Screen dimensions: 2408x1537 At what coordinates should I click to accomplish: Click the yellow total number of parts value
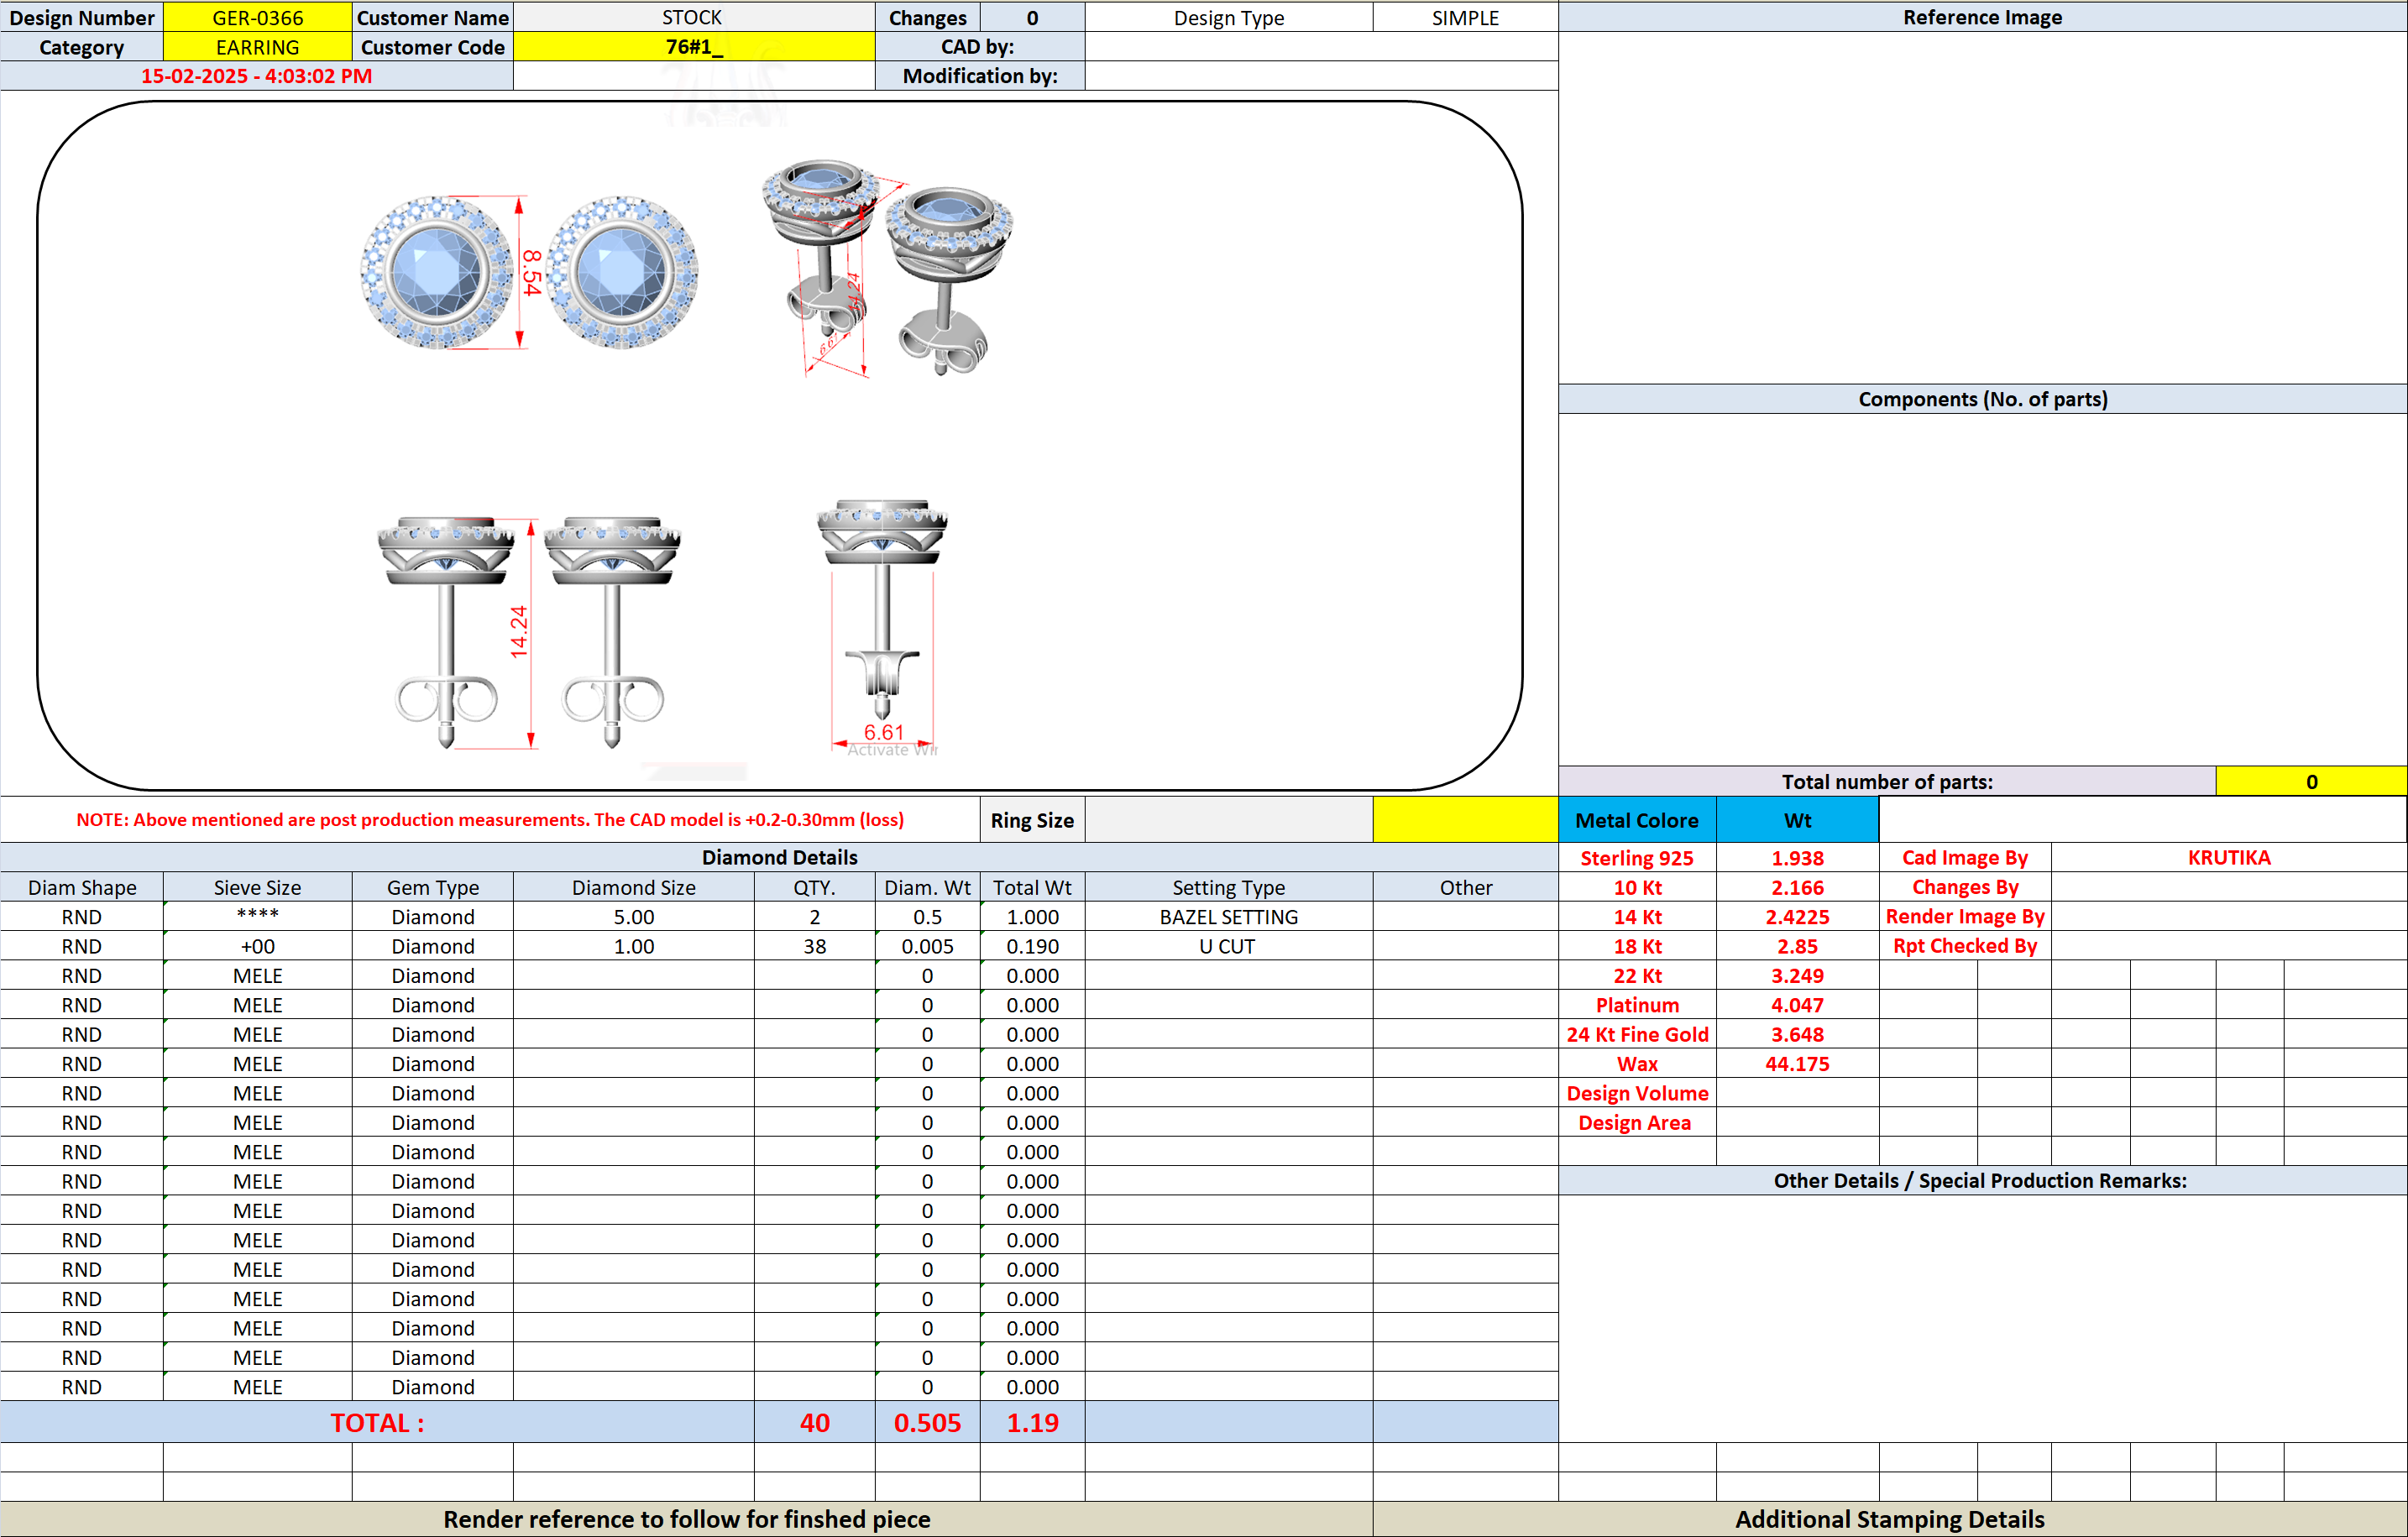2311,781
